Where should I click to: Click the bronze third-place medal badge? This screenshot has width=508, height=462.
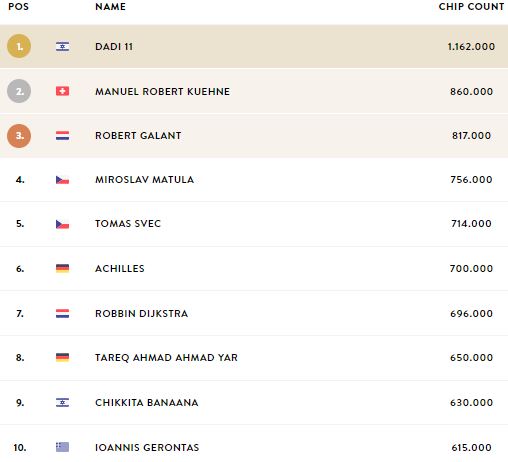19,136
